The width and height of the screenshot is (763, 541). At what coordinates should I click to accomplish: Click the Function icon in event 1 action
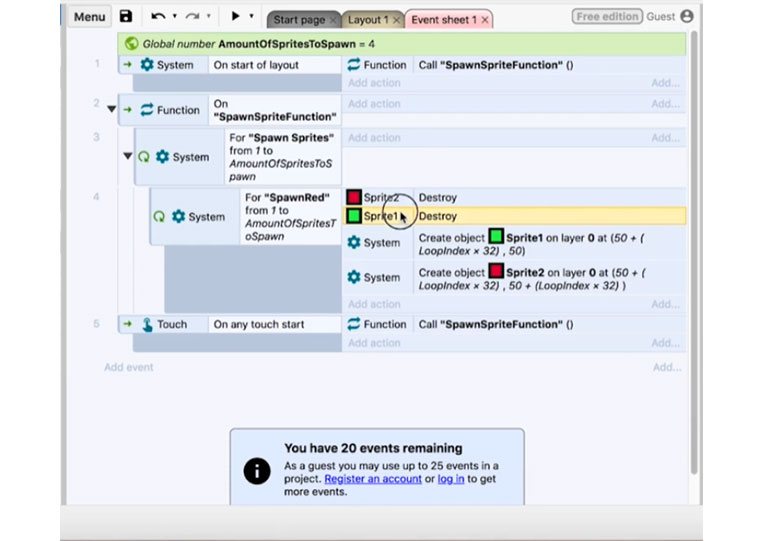[354, 65]
